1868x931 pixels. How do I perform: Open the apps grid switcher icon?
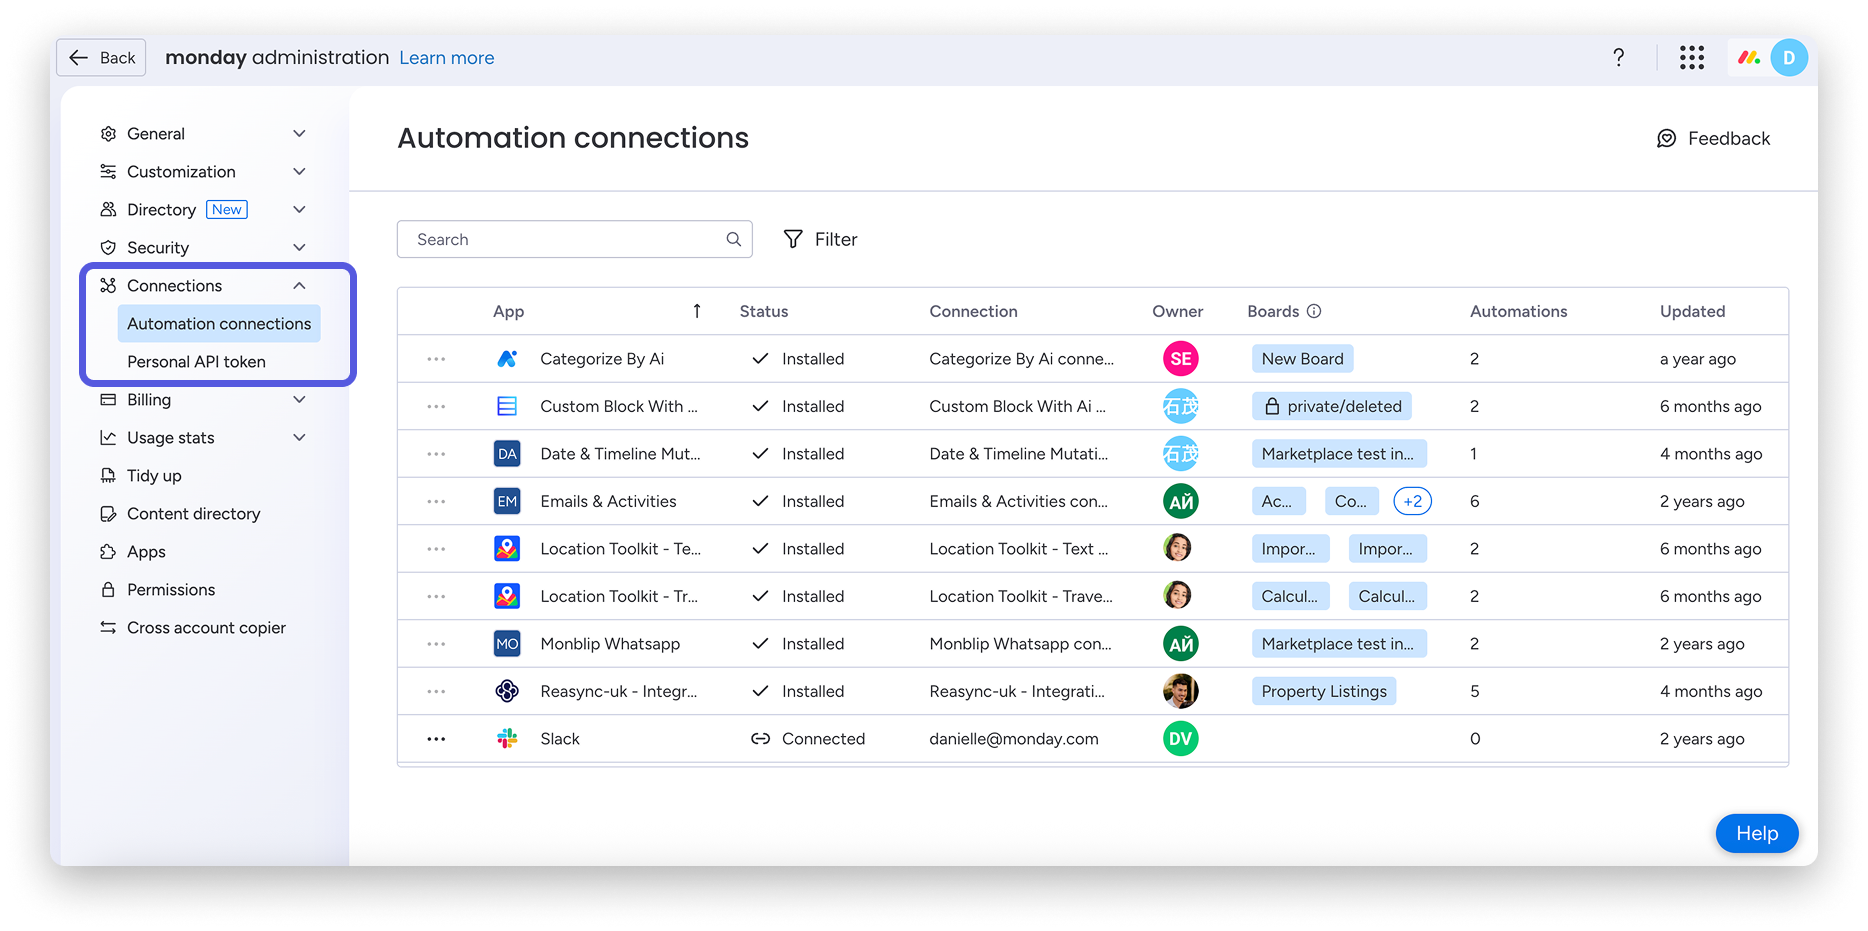coord(1691,58)
